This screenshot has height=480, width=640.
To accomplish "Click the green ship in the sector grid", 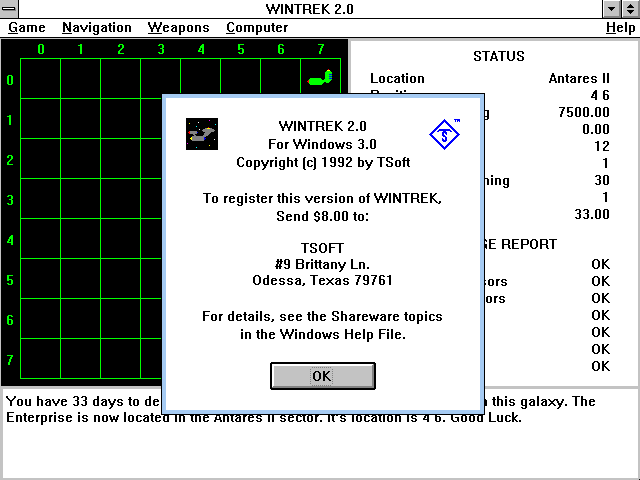I will (x=319, y=78).
